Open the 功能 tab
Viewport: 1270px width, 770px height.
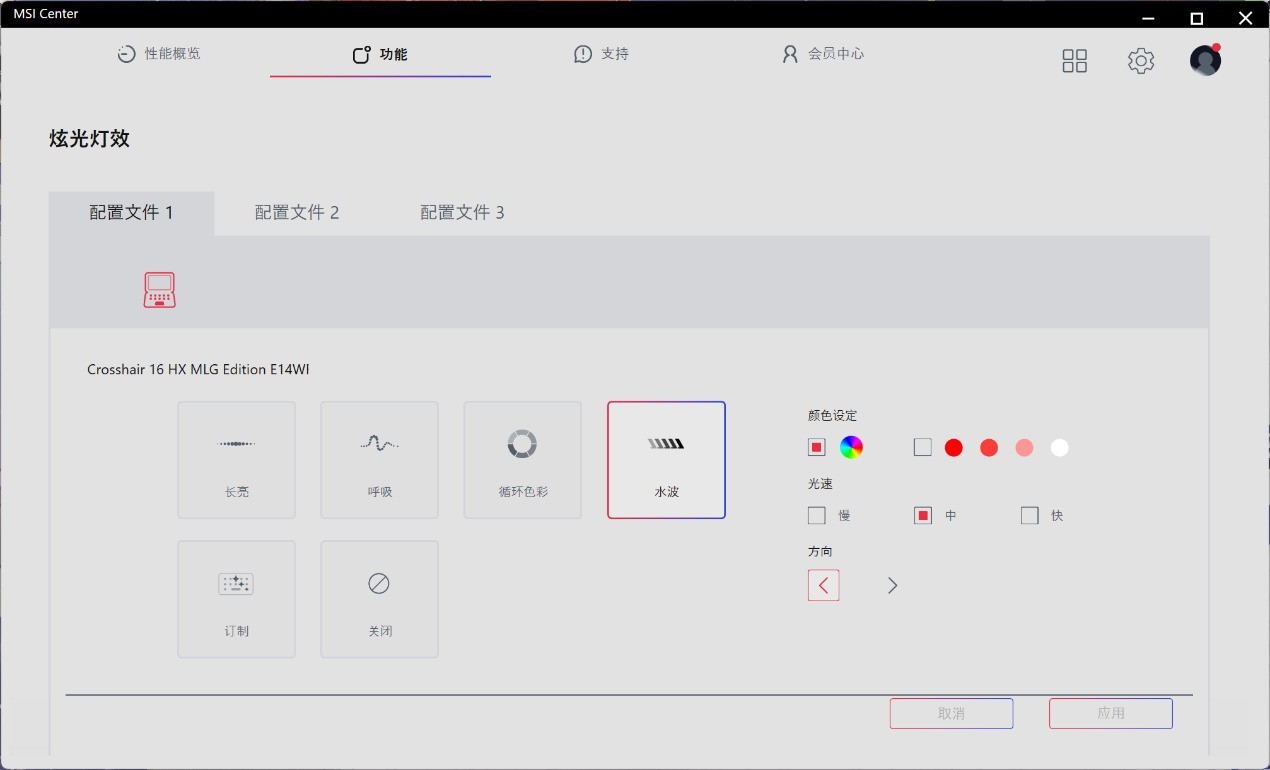(380, 55)
